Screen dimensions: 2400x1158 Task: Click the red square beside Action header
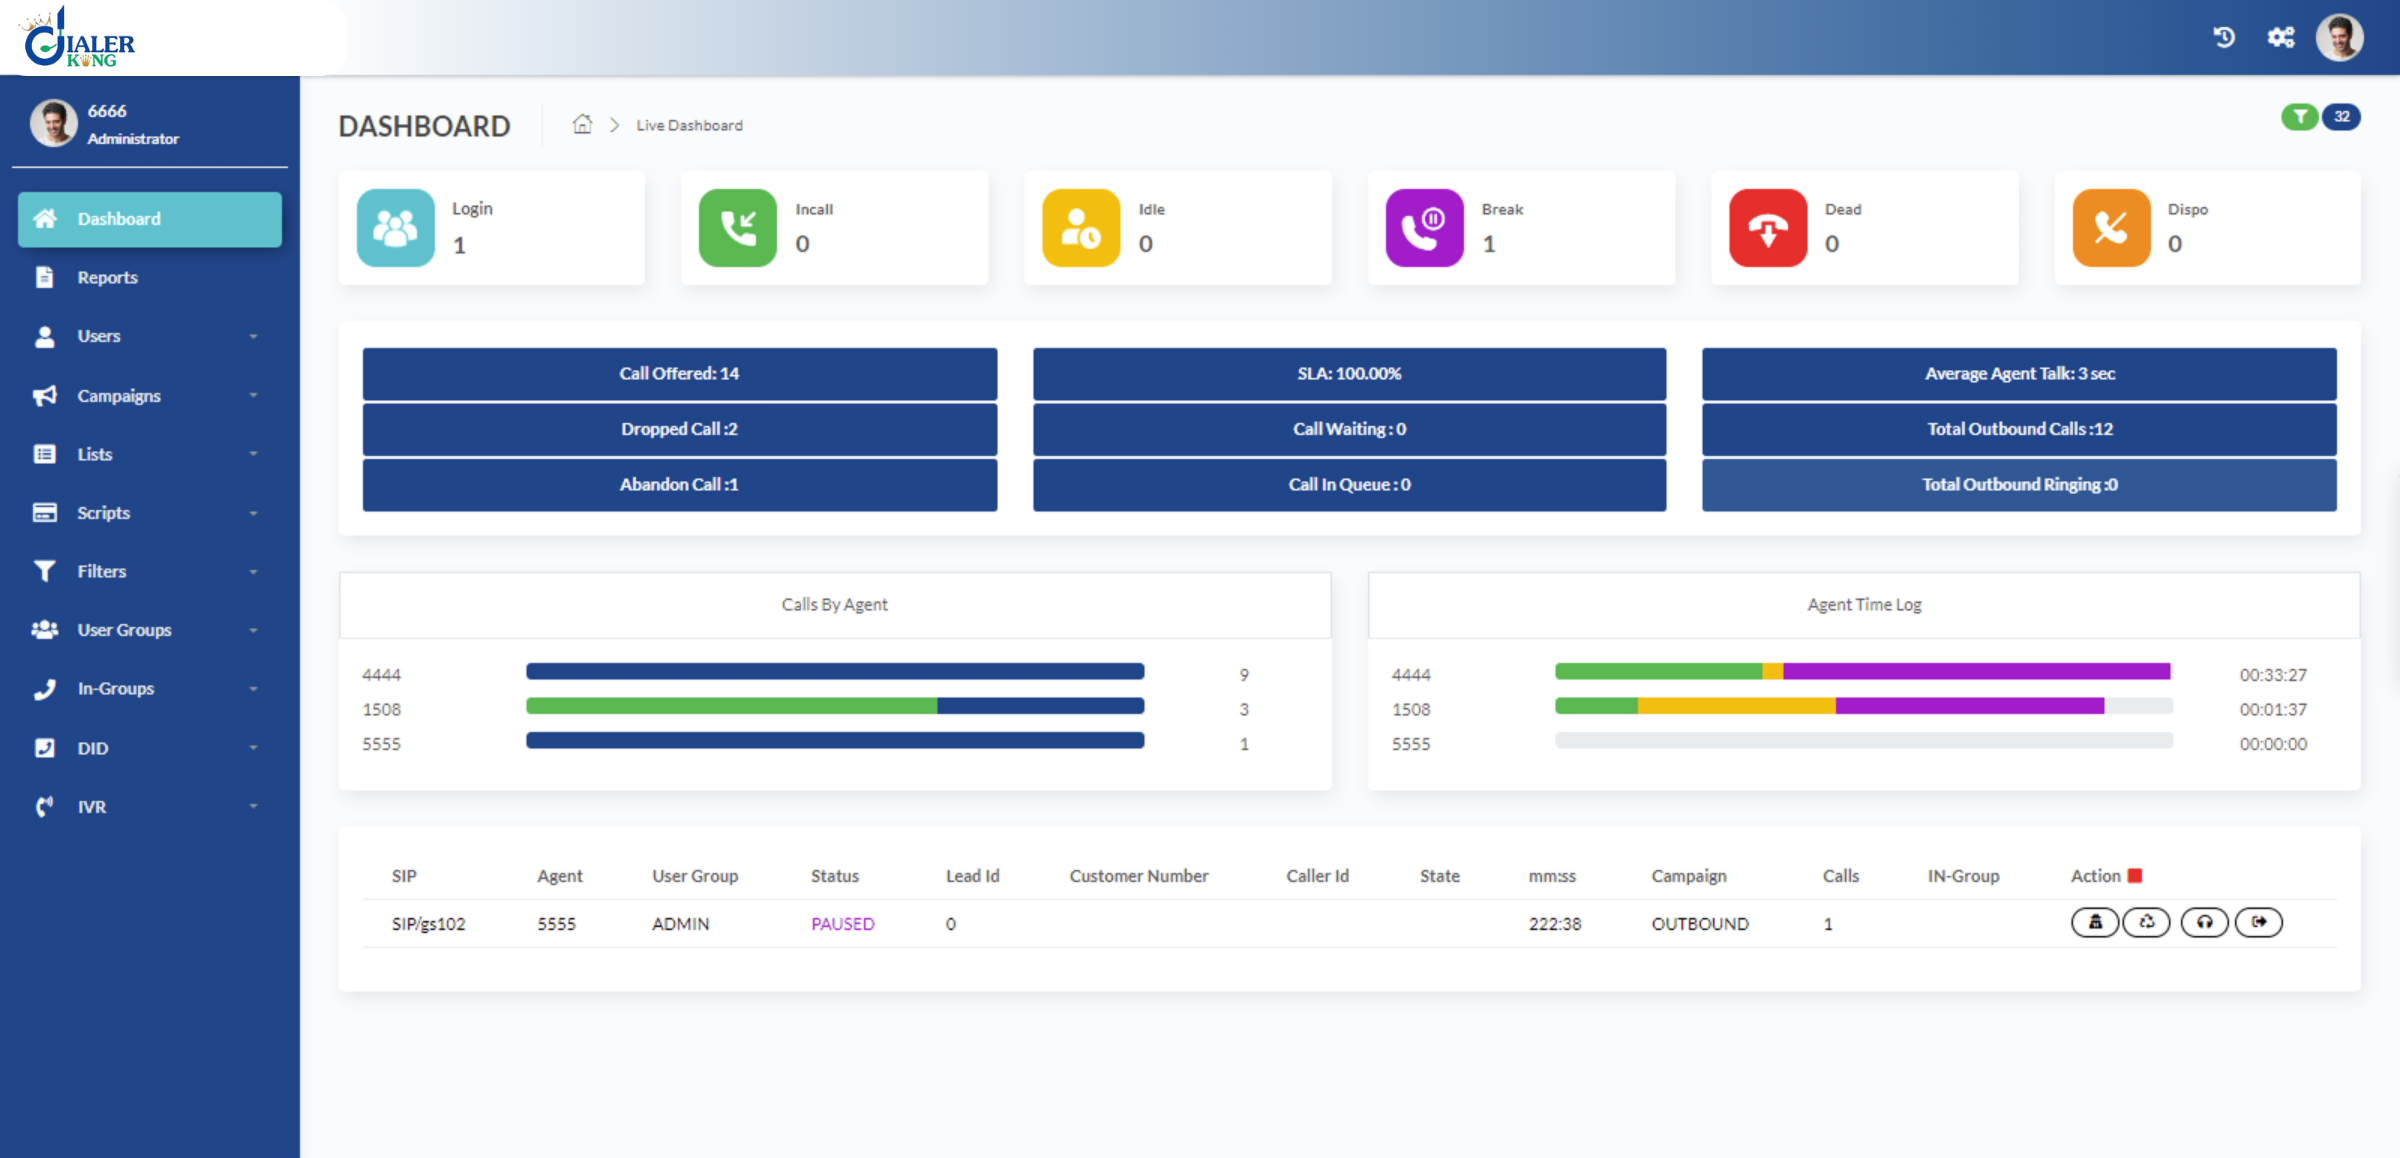coord(2135,876)
